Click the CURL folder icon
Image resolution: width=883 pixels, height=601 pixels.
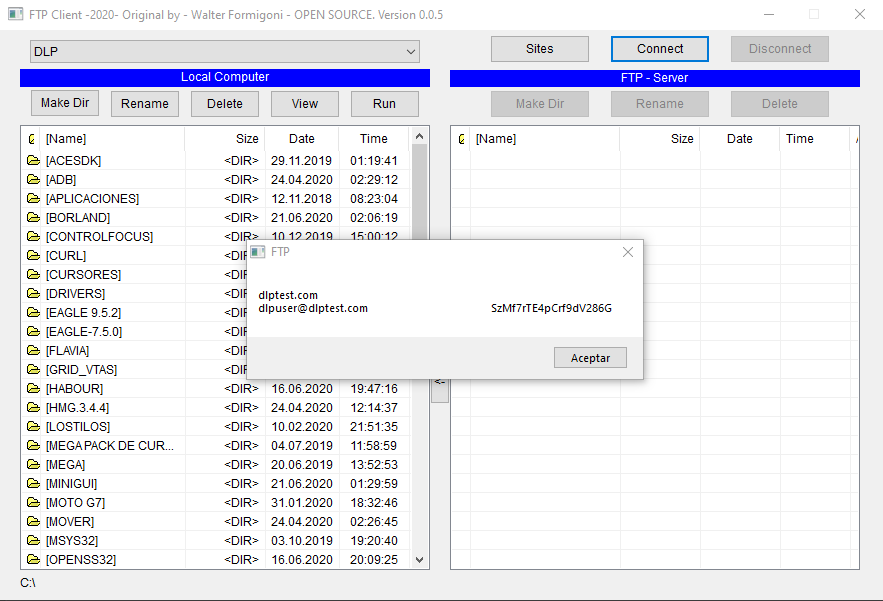(33, 256)
